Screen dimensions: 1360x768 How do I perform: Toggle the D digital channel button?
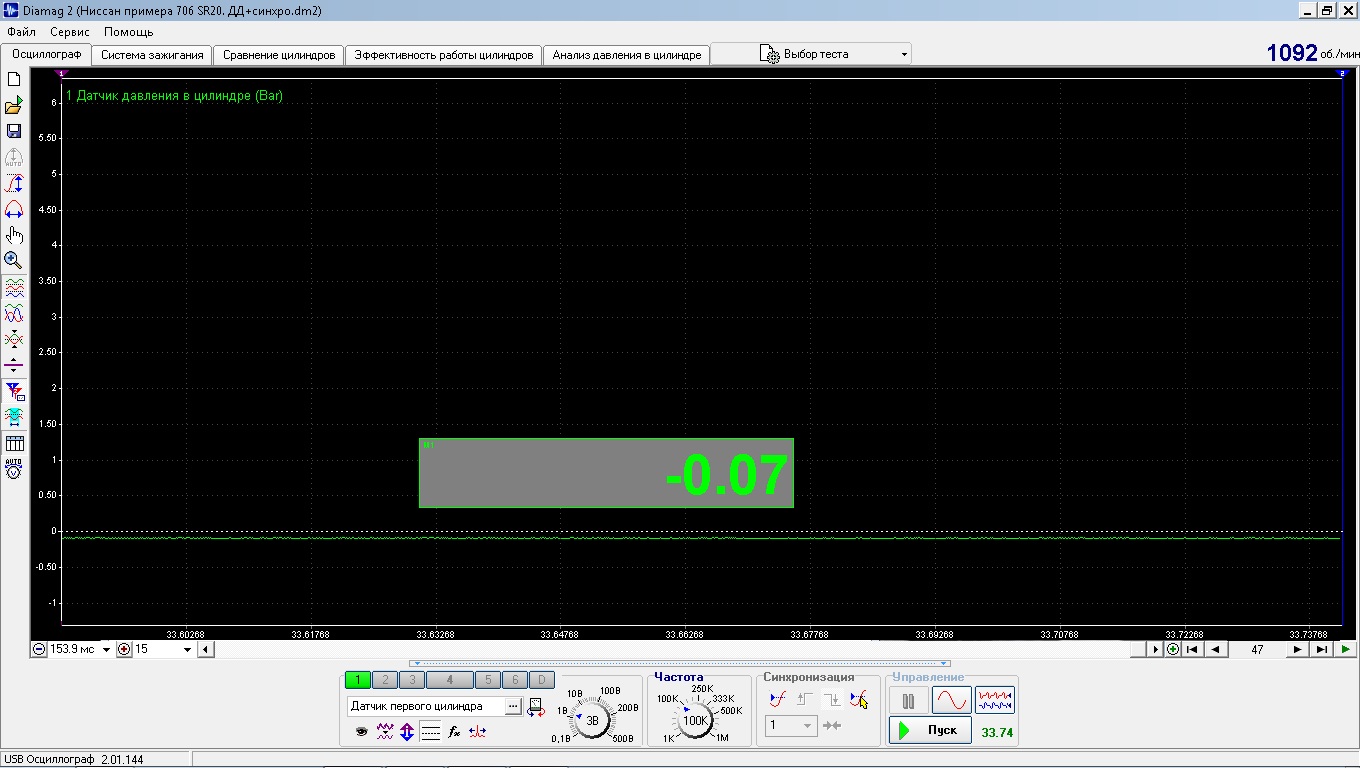click(541, 680)
